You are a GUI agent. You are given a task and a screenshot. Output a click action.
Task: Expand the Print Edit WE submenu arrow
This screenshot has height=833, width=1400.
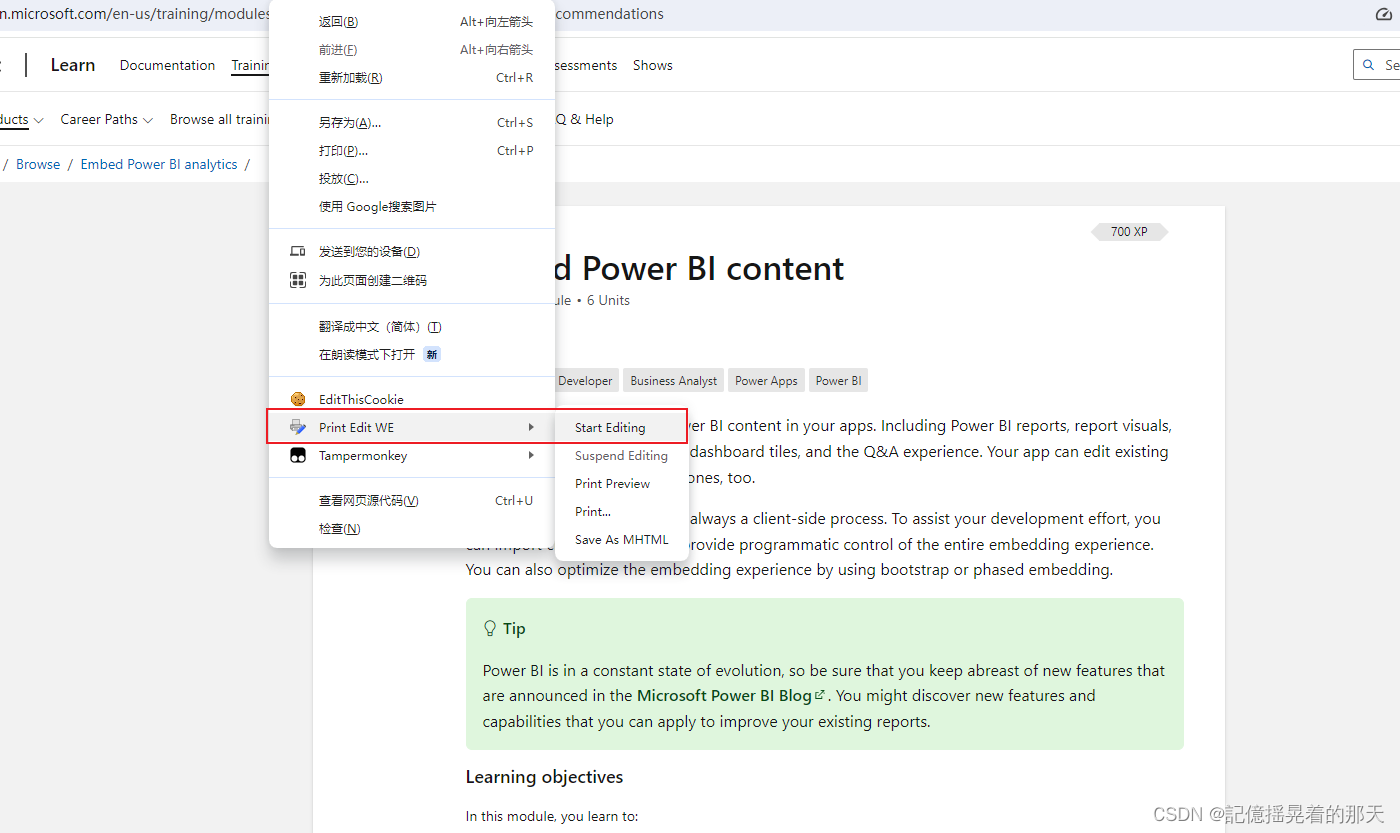pyautogui.click(x=531, y=427)
